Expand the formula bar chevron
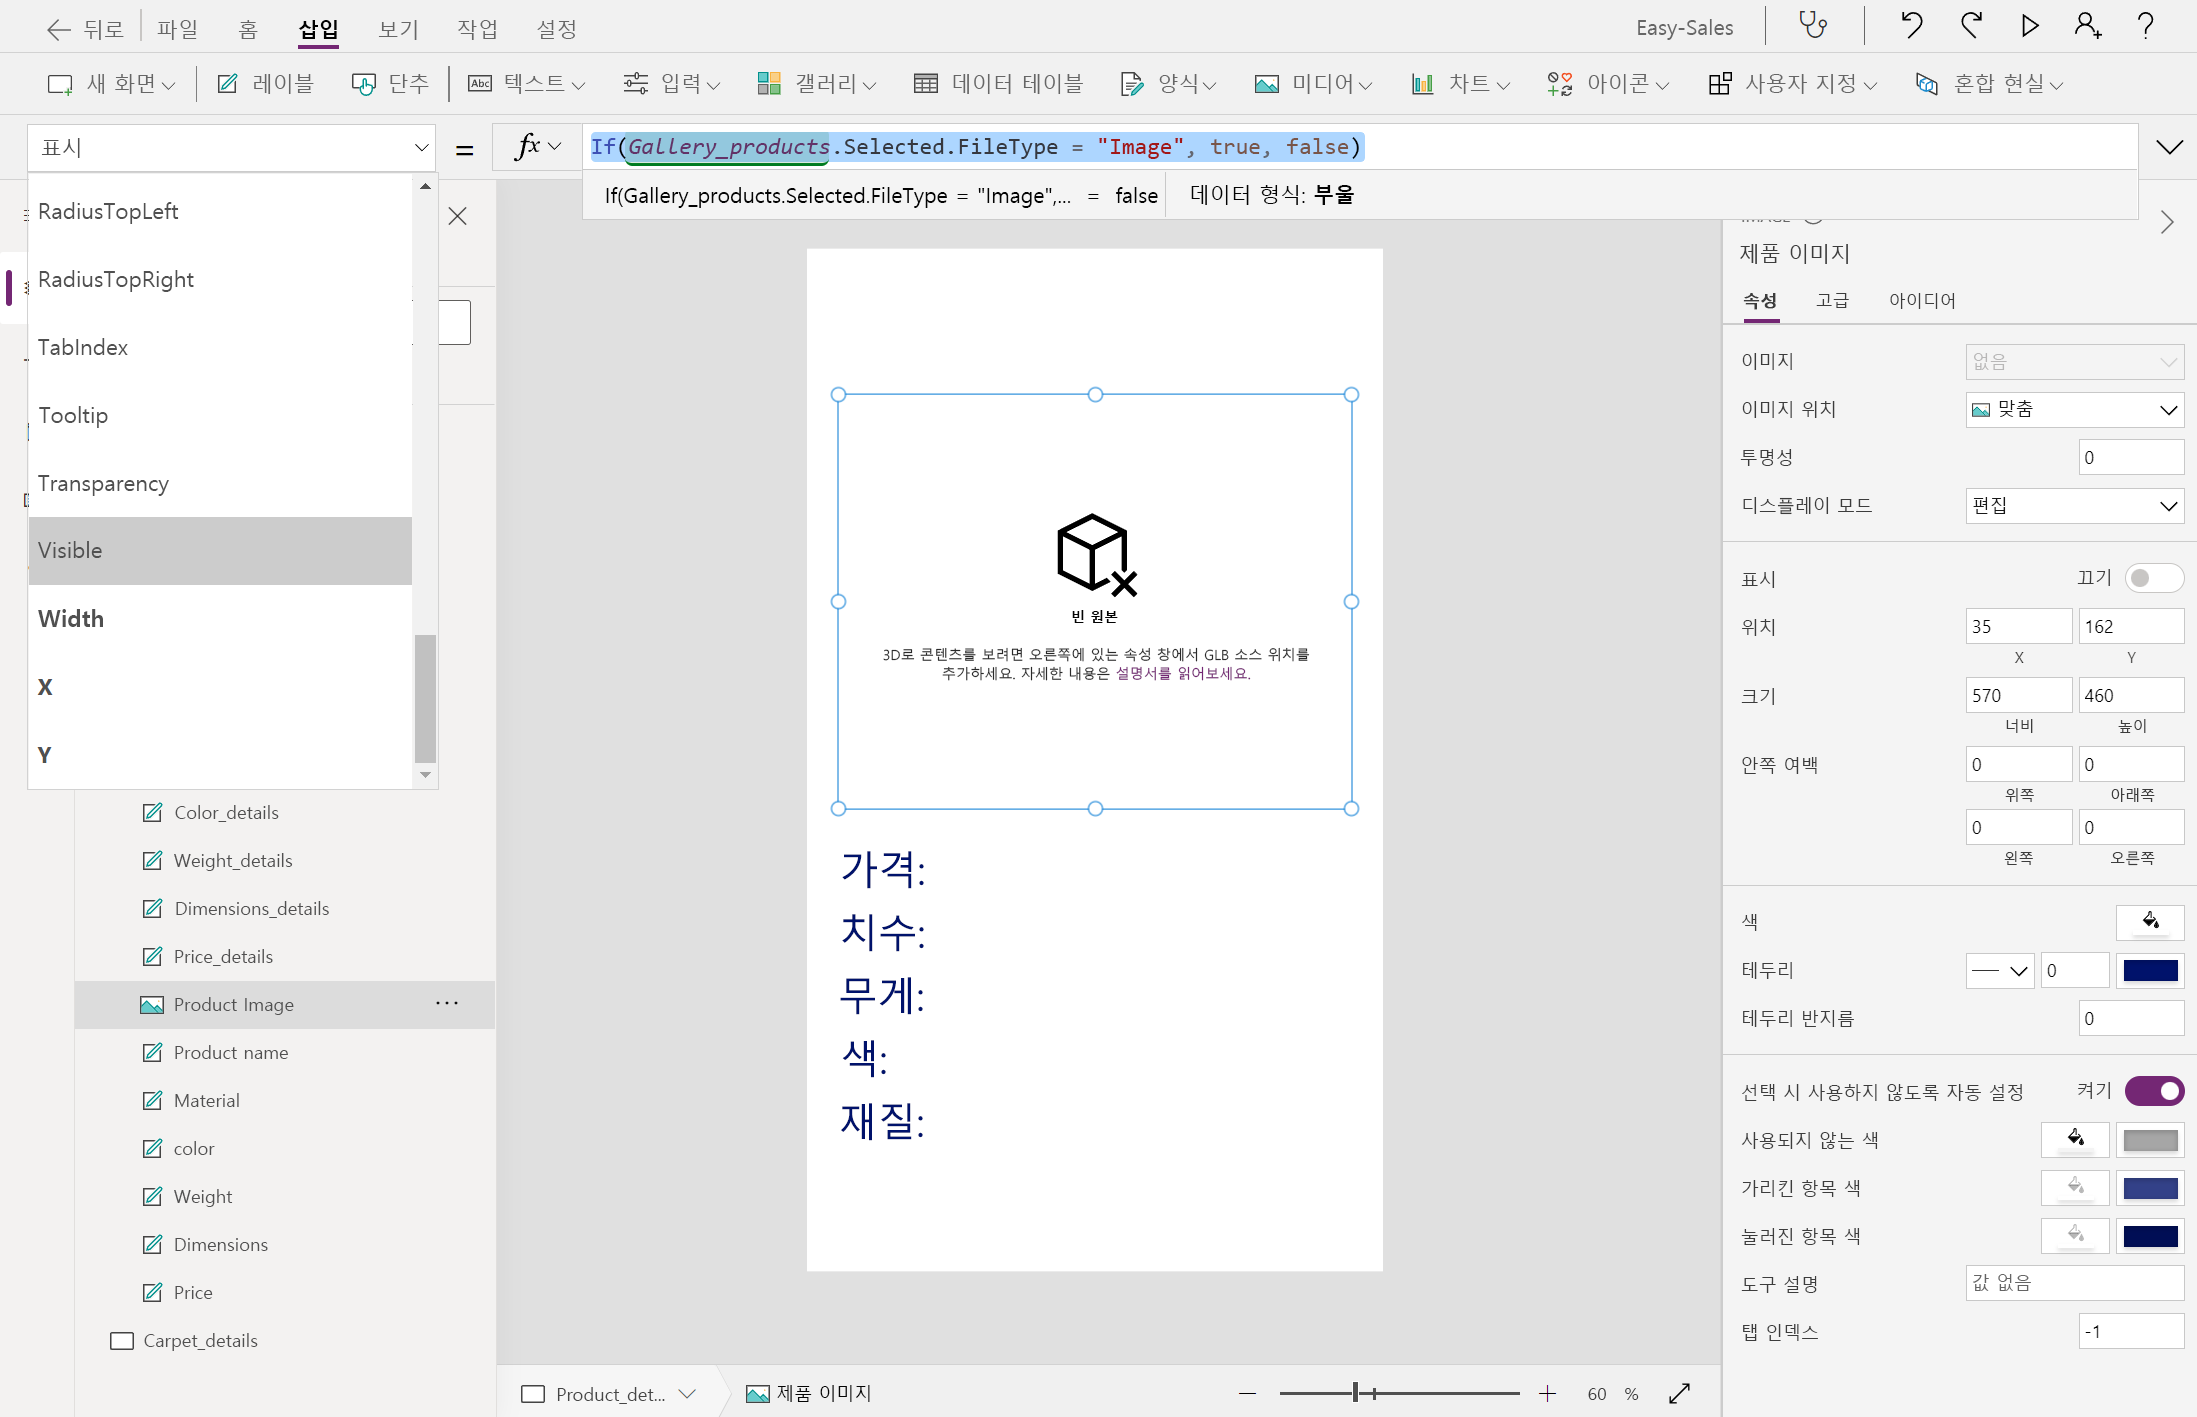The height and width of the screenshot is (1417, 2197). [2169, 148]
